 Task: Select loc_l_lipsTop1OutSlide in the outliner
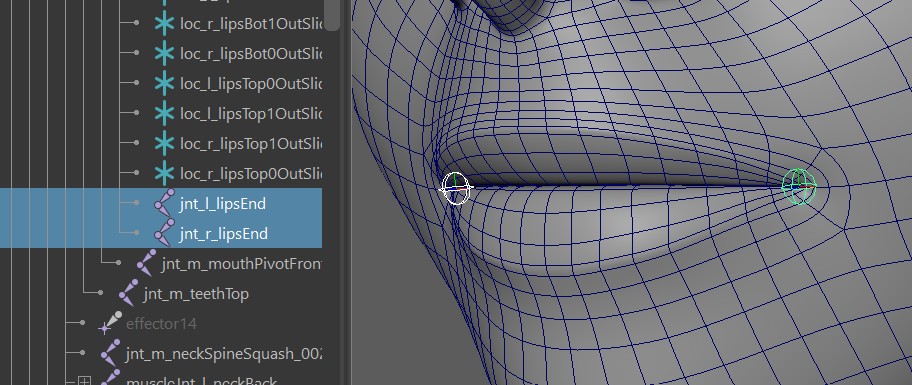point(251,113)
